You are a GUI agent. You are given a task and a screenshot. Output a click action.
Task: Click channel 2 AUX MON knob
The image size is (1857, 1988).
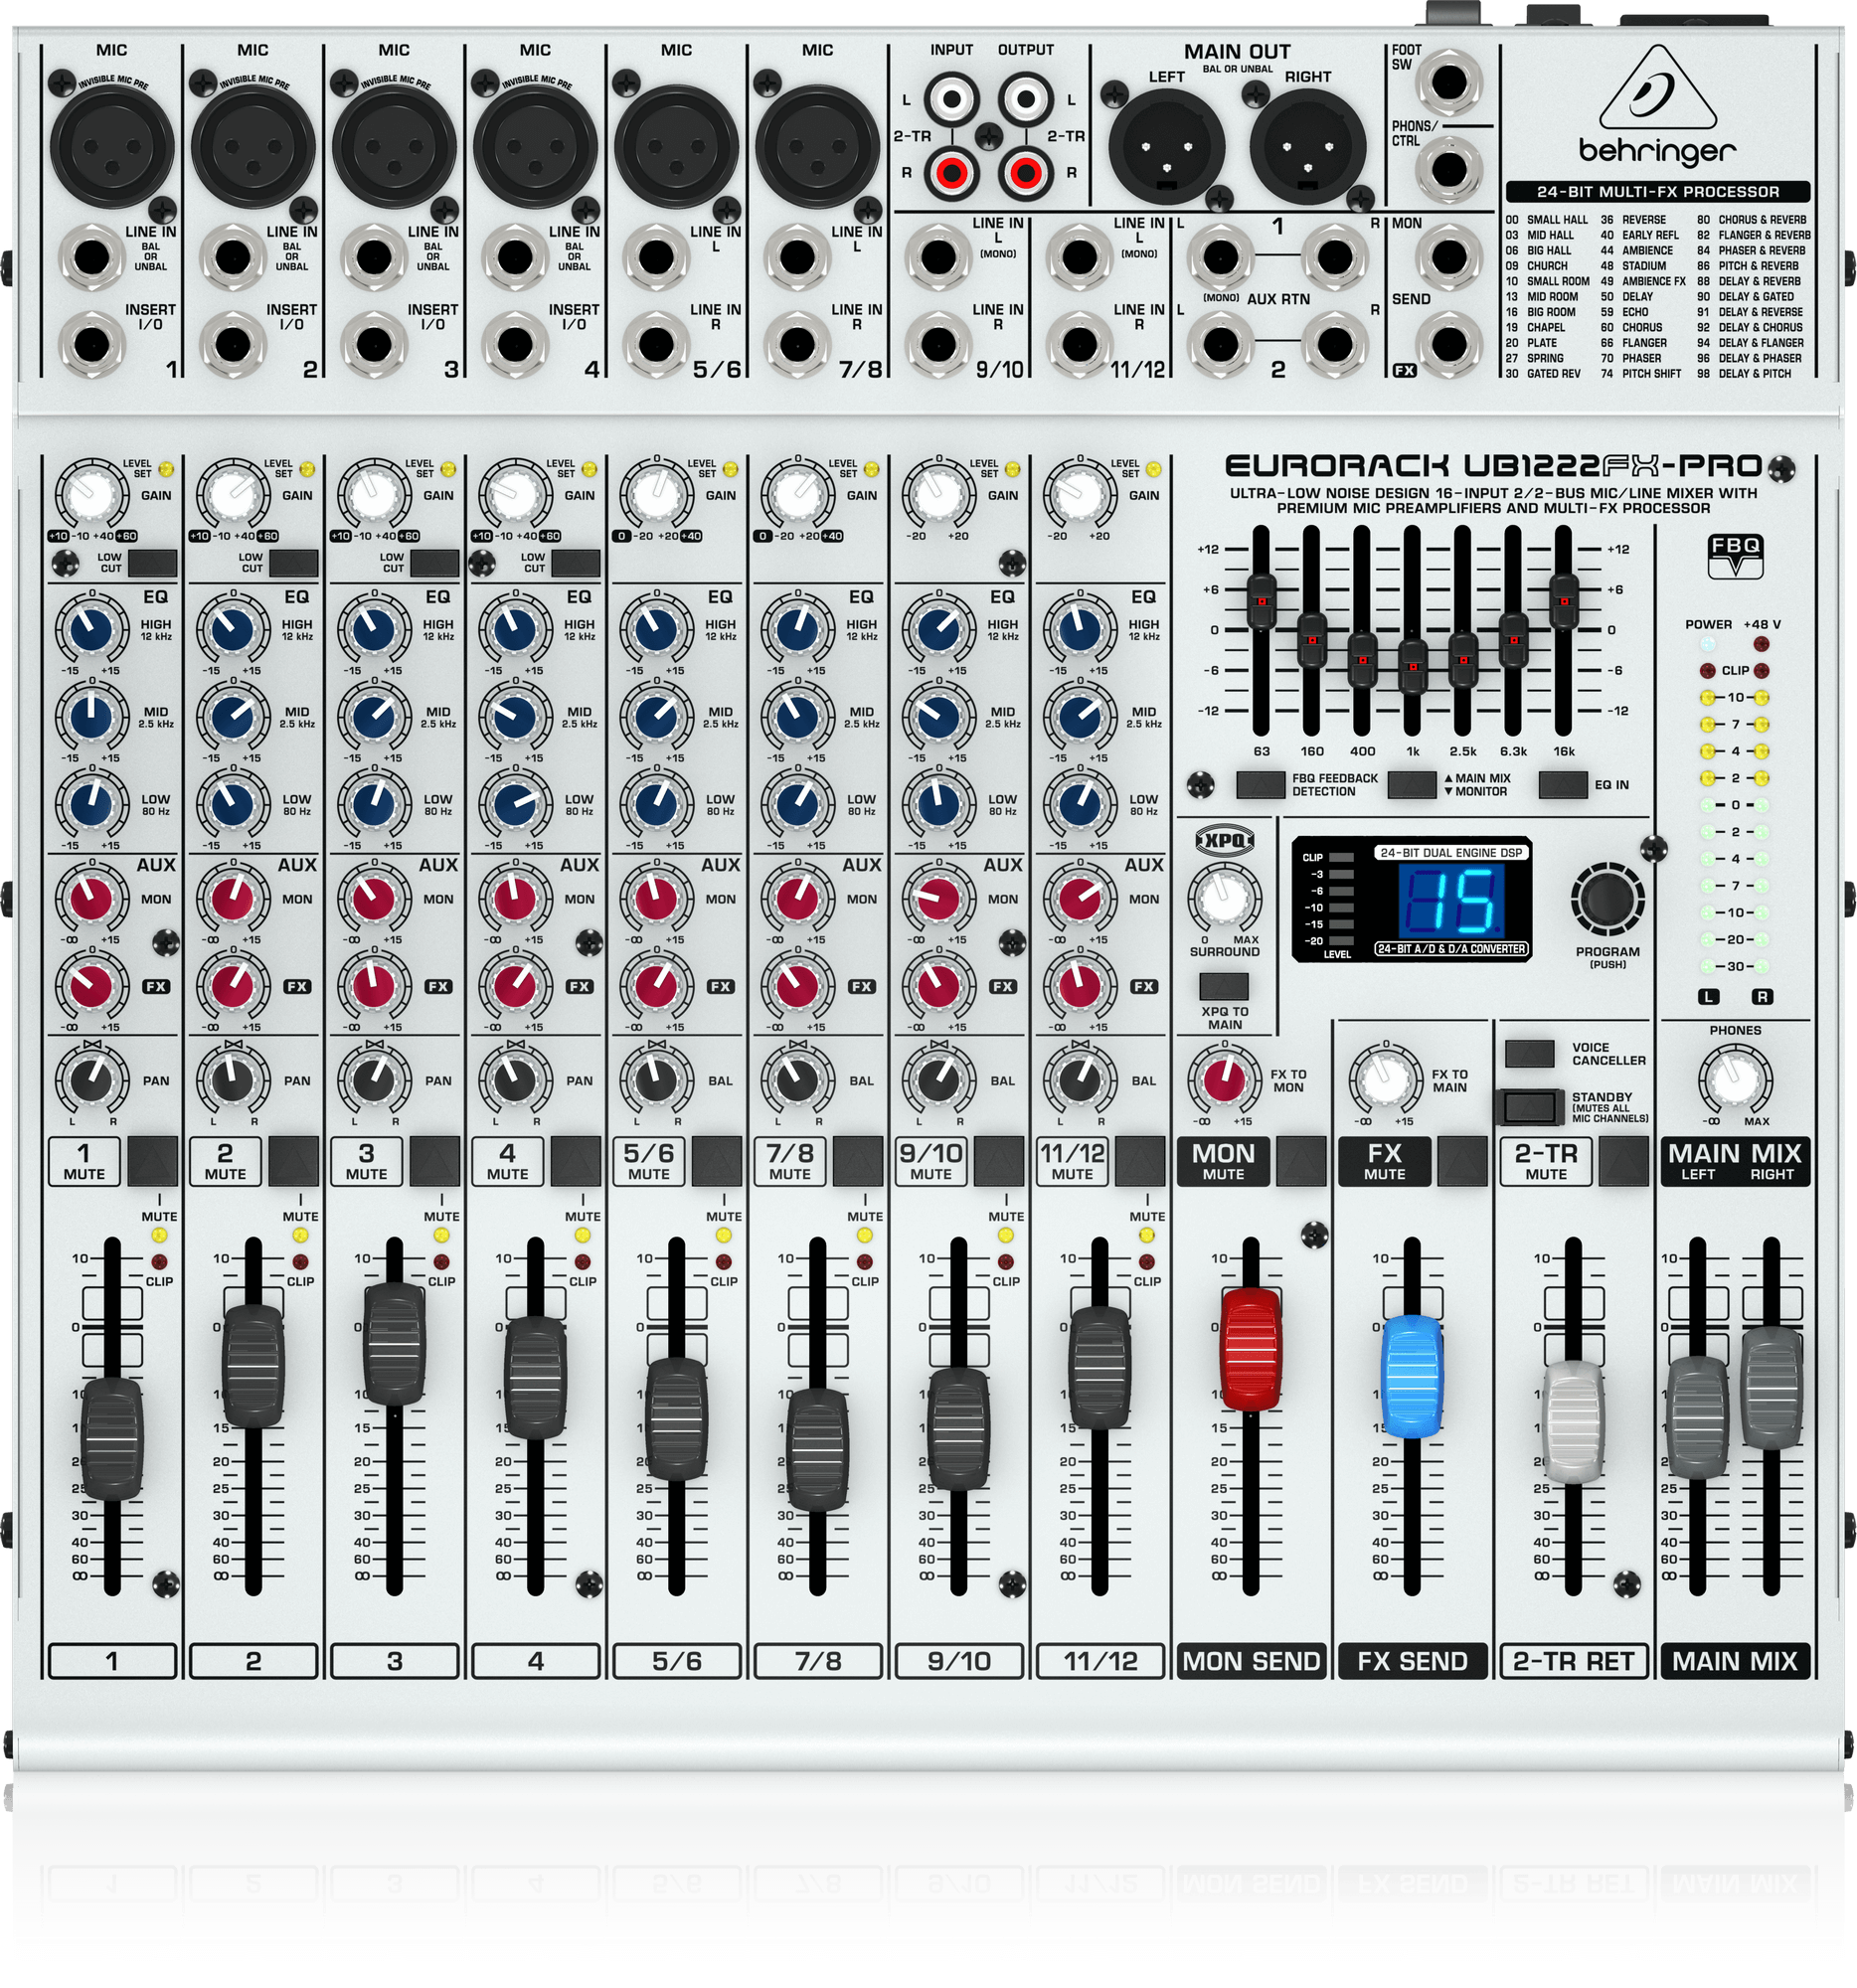(232, 899)
